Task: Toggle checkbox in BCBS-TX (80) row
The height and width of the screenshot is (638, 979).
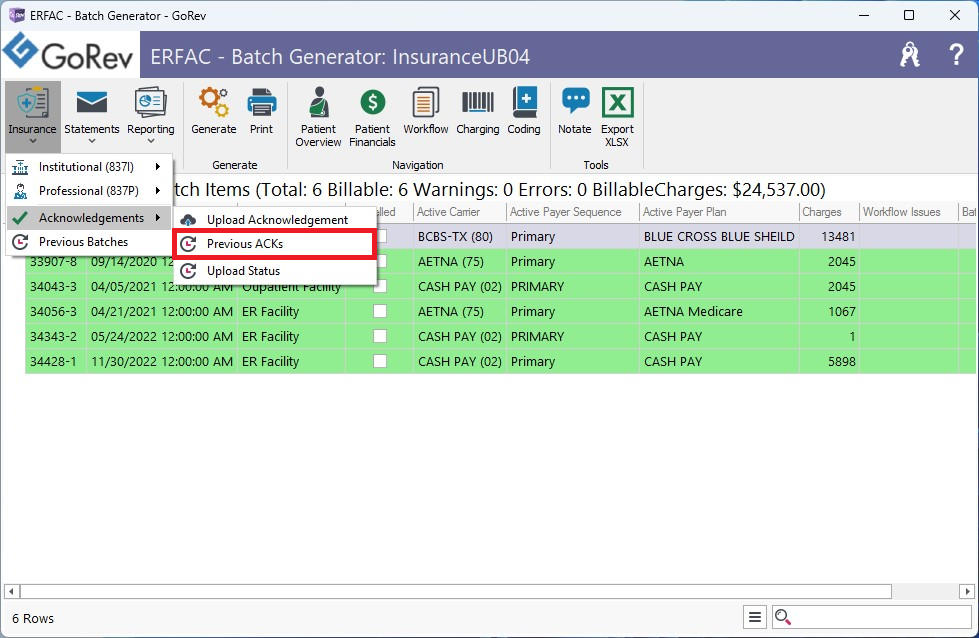Action: [380, 236]
